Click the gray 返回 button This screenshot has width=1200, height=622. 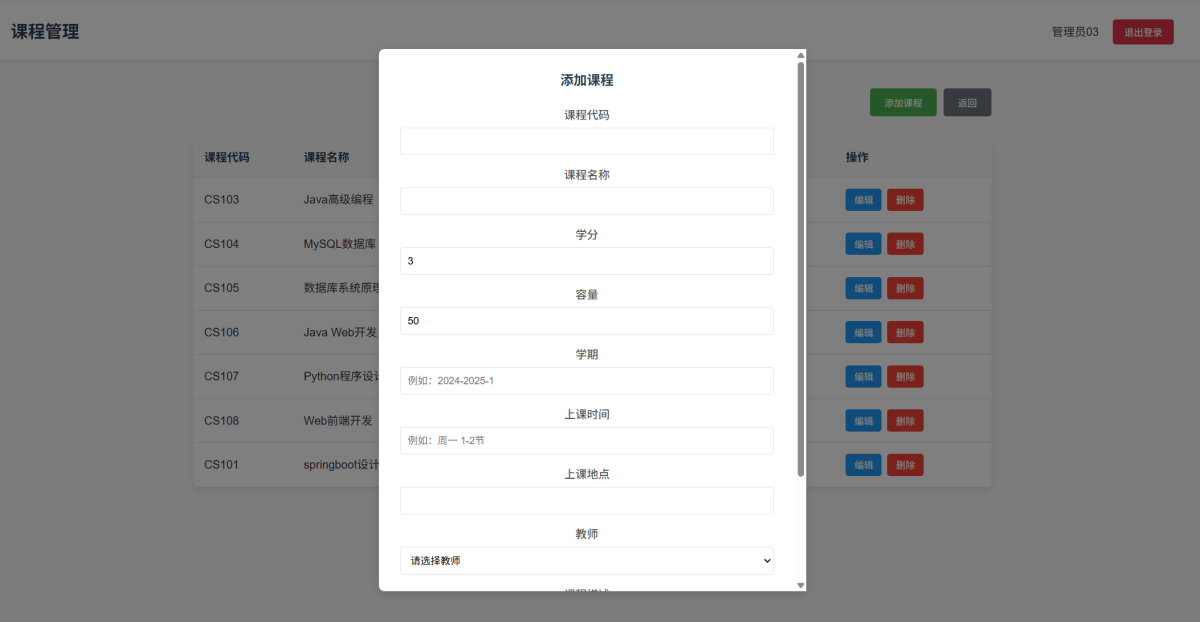tap(967, 103)
